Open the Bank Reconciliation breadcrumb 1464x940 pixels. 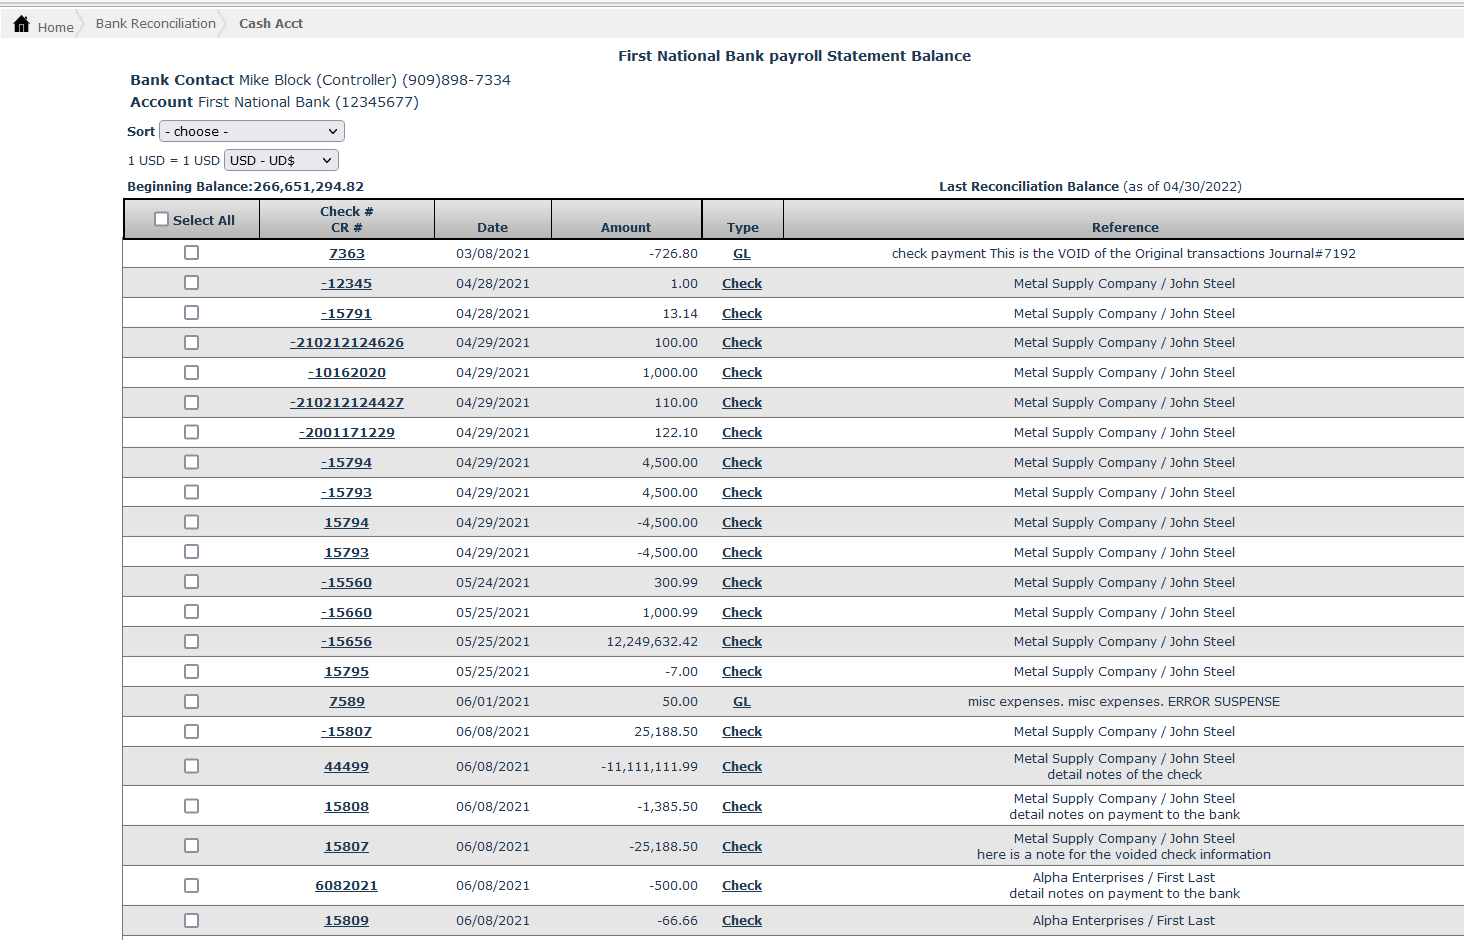[x=155, y=24]
